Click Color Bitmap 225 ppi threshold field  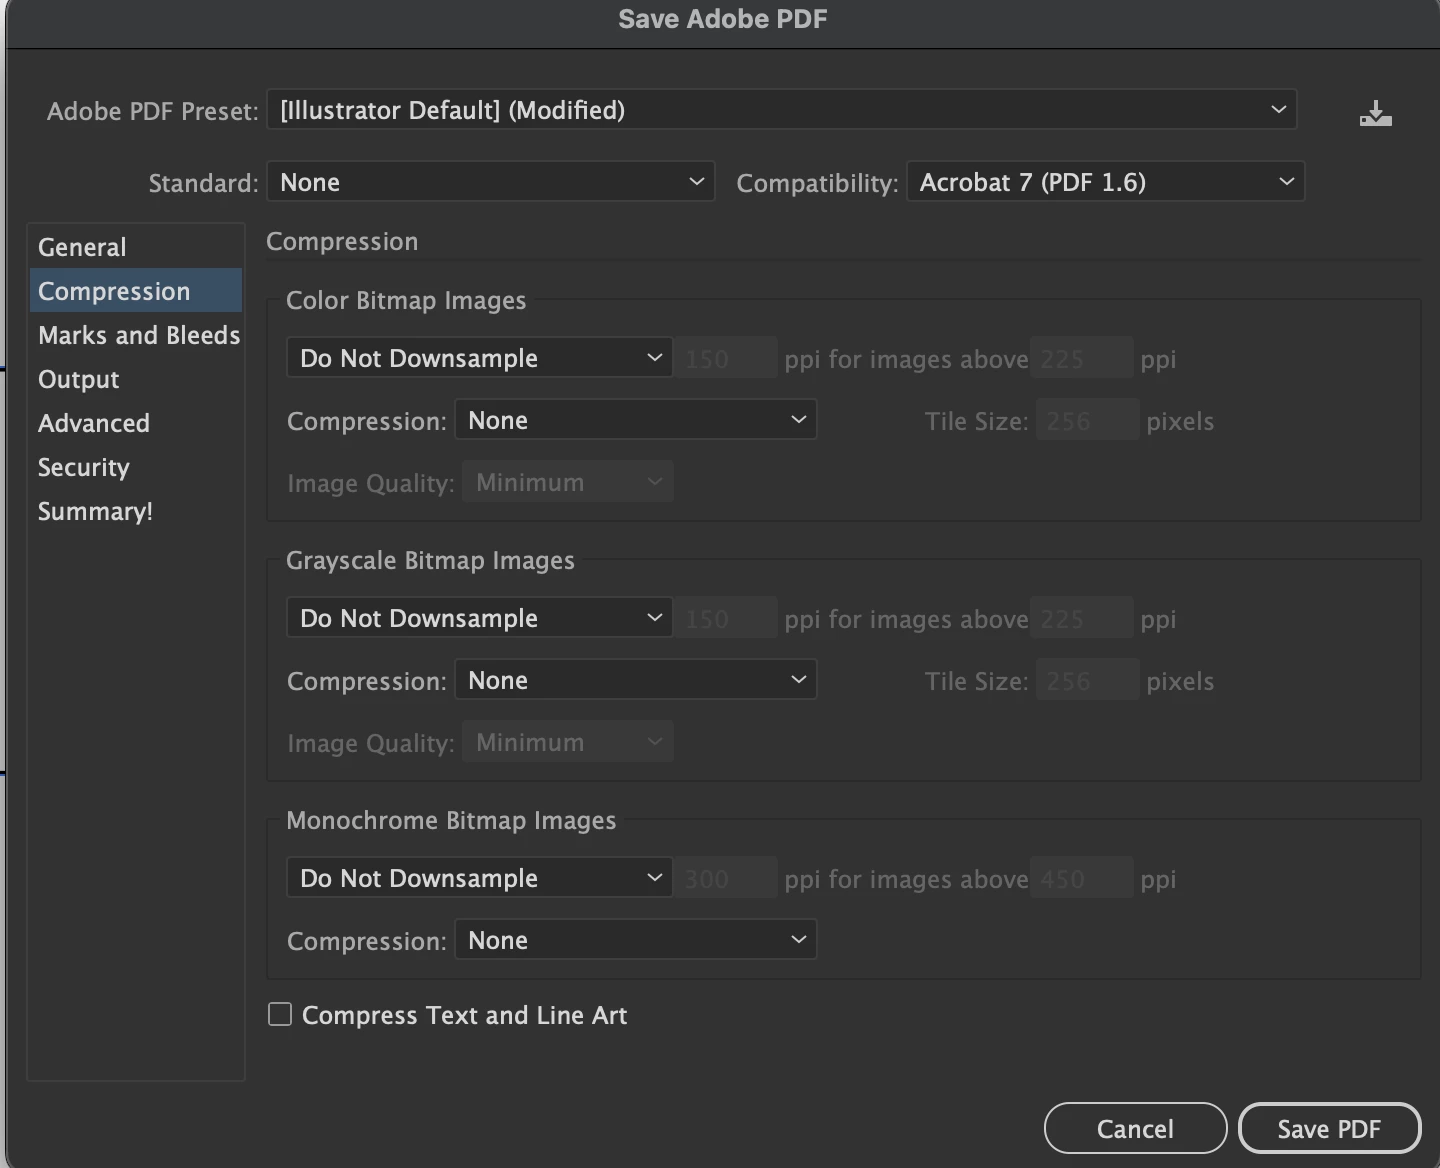tap(1082, 358)
